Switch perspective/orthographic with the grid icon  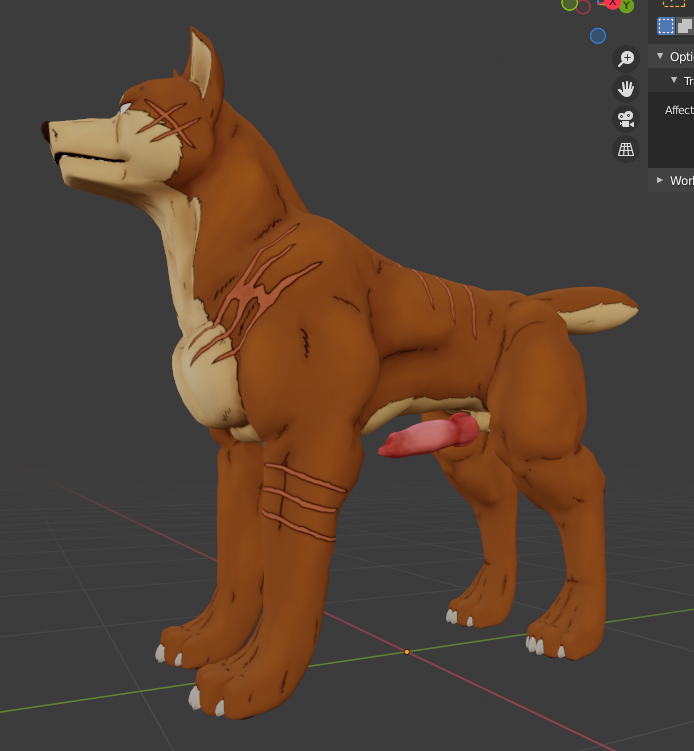626,149
